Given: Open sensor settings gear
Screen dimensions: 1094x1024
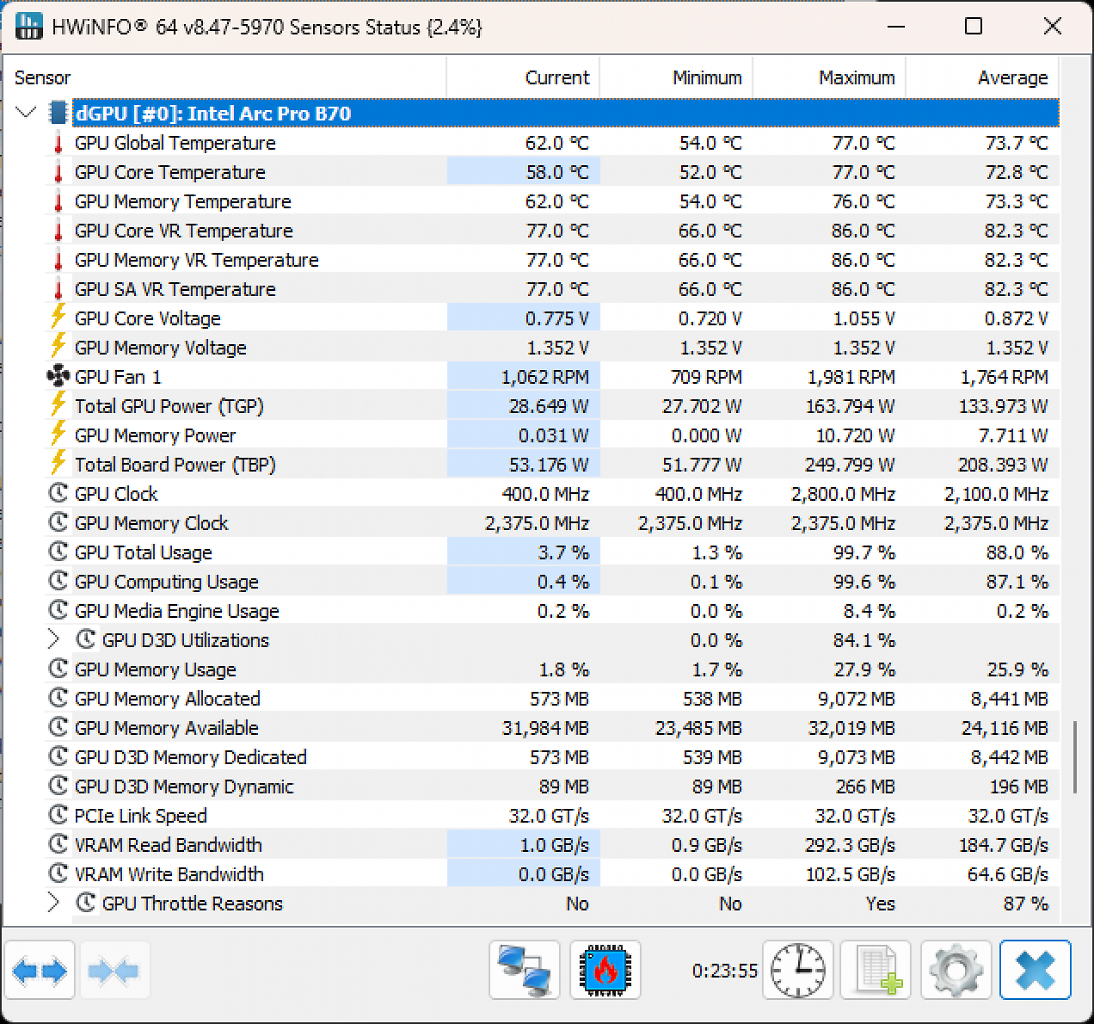Looking at the screenshot, I should 956,970.
